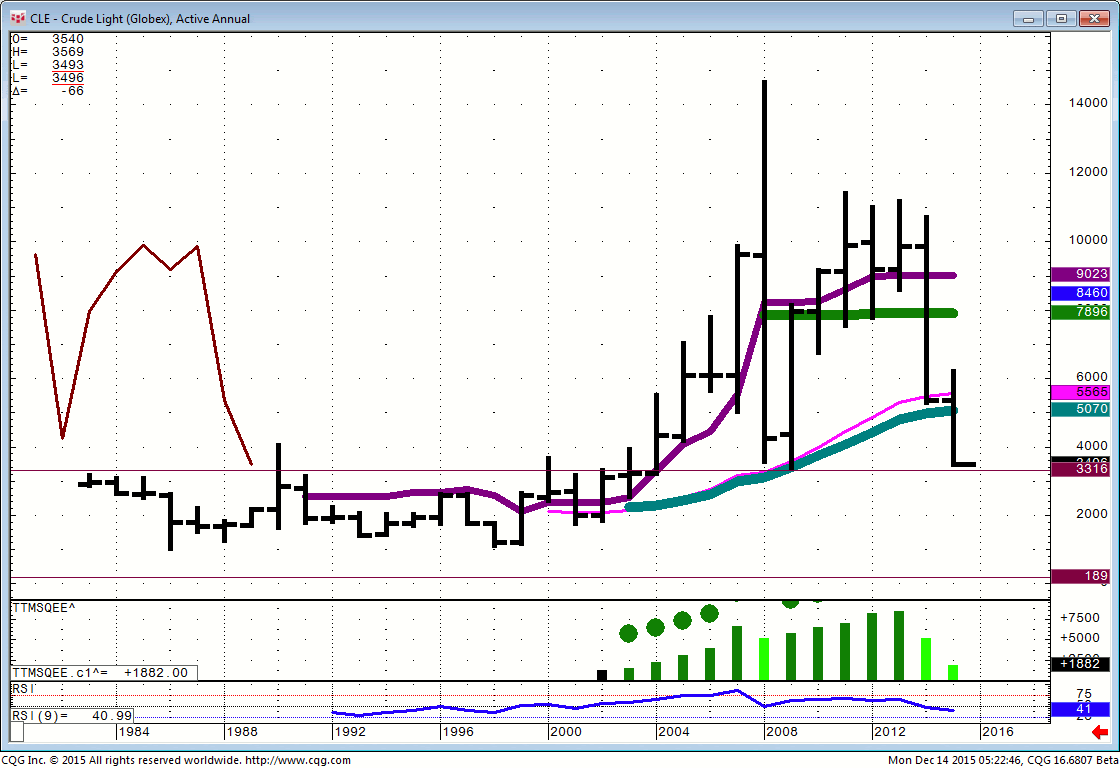Click the 6000 price axis label
This screenshot has width=1120, height=768.
[1091, 376]
